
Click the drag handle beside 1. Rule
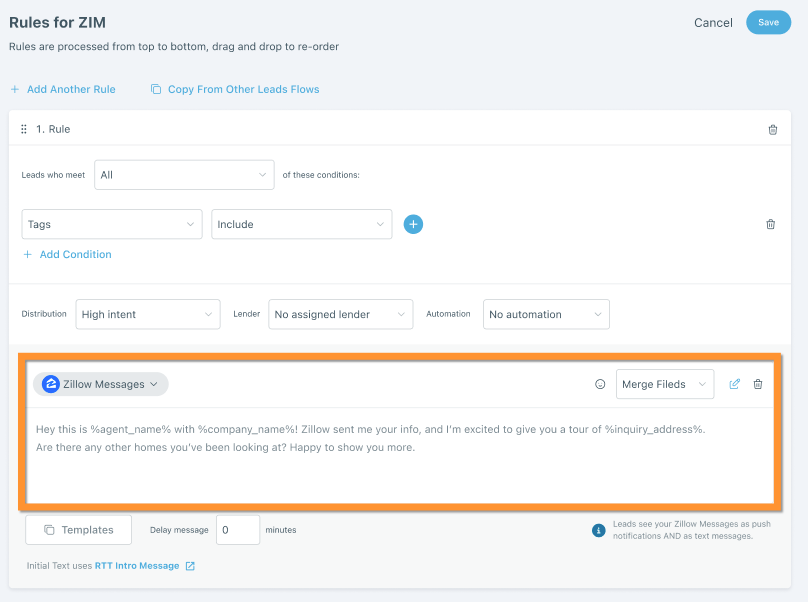coord(24,130)
